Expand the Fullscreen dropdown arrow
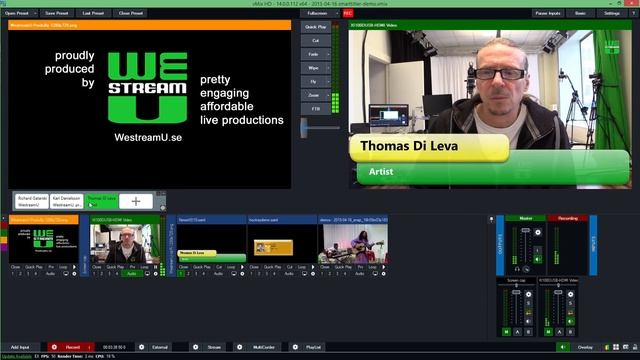 [337, 13]
